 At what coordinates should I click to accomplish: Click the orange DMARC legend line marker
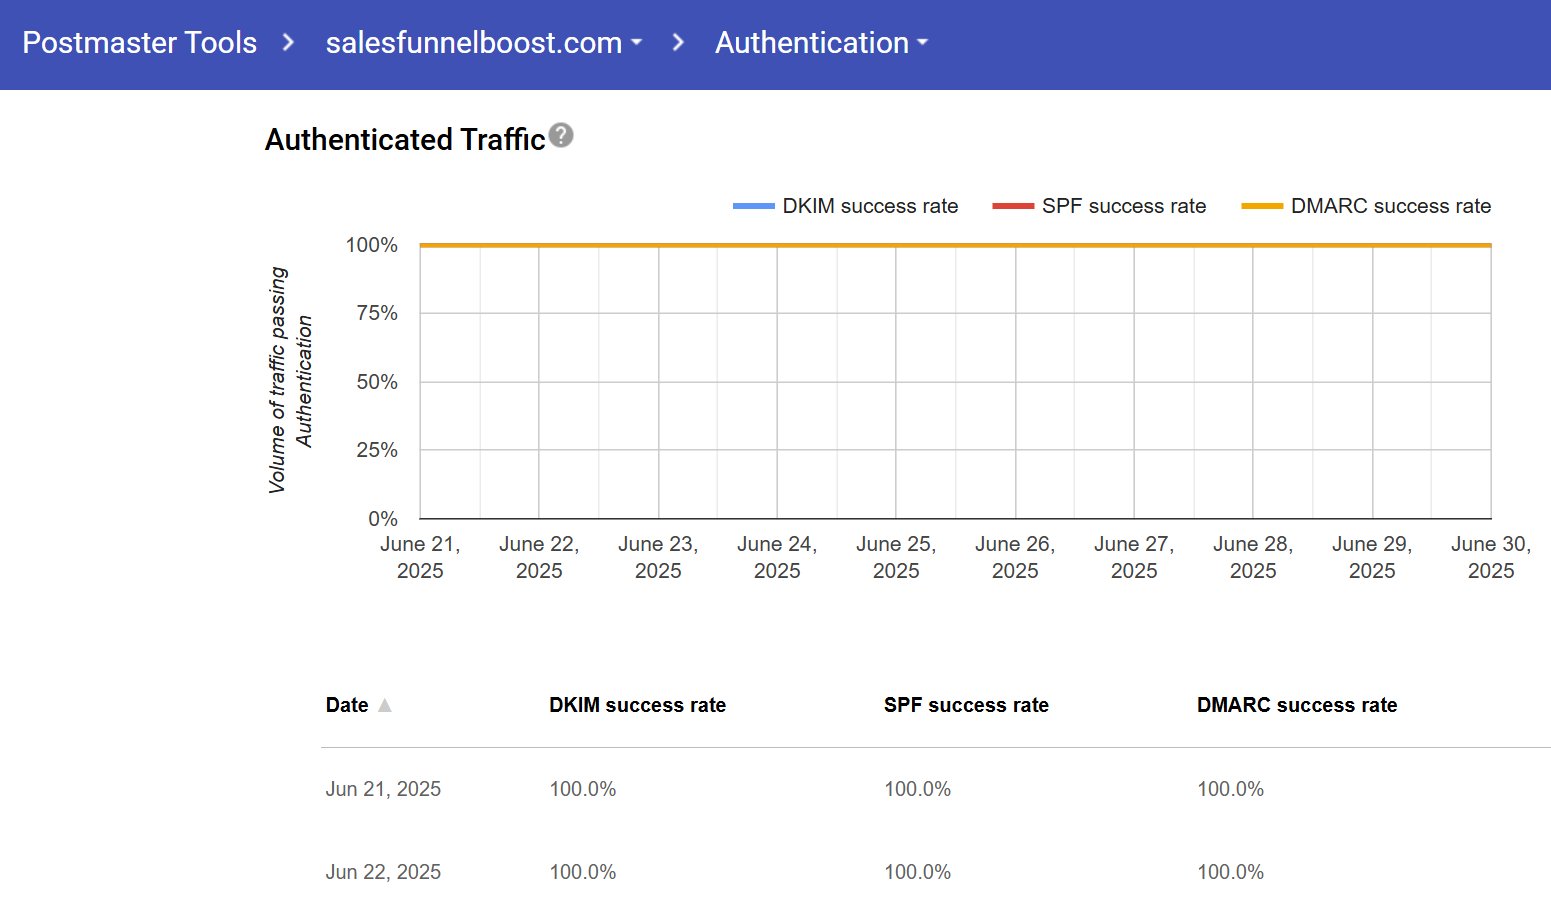tap(1261, 206)
